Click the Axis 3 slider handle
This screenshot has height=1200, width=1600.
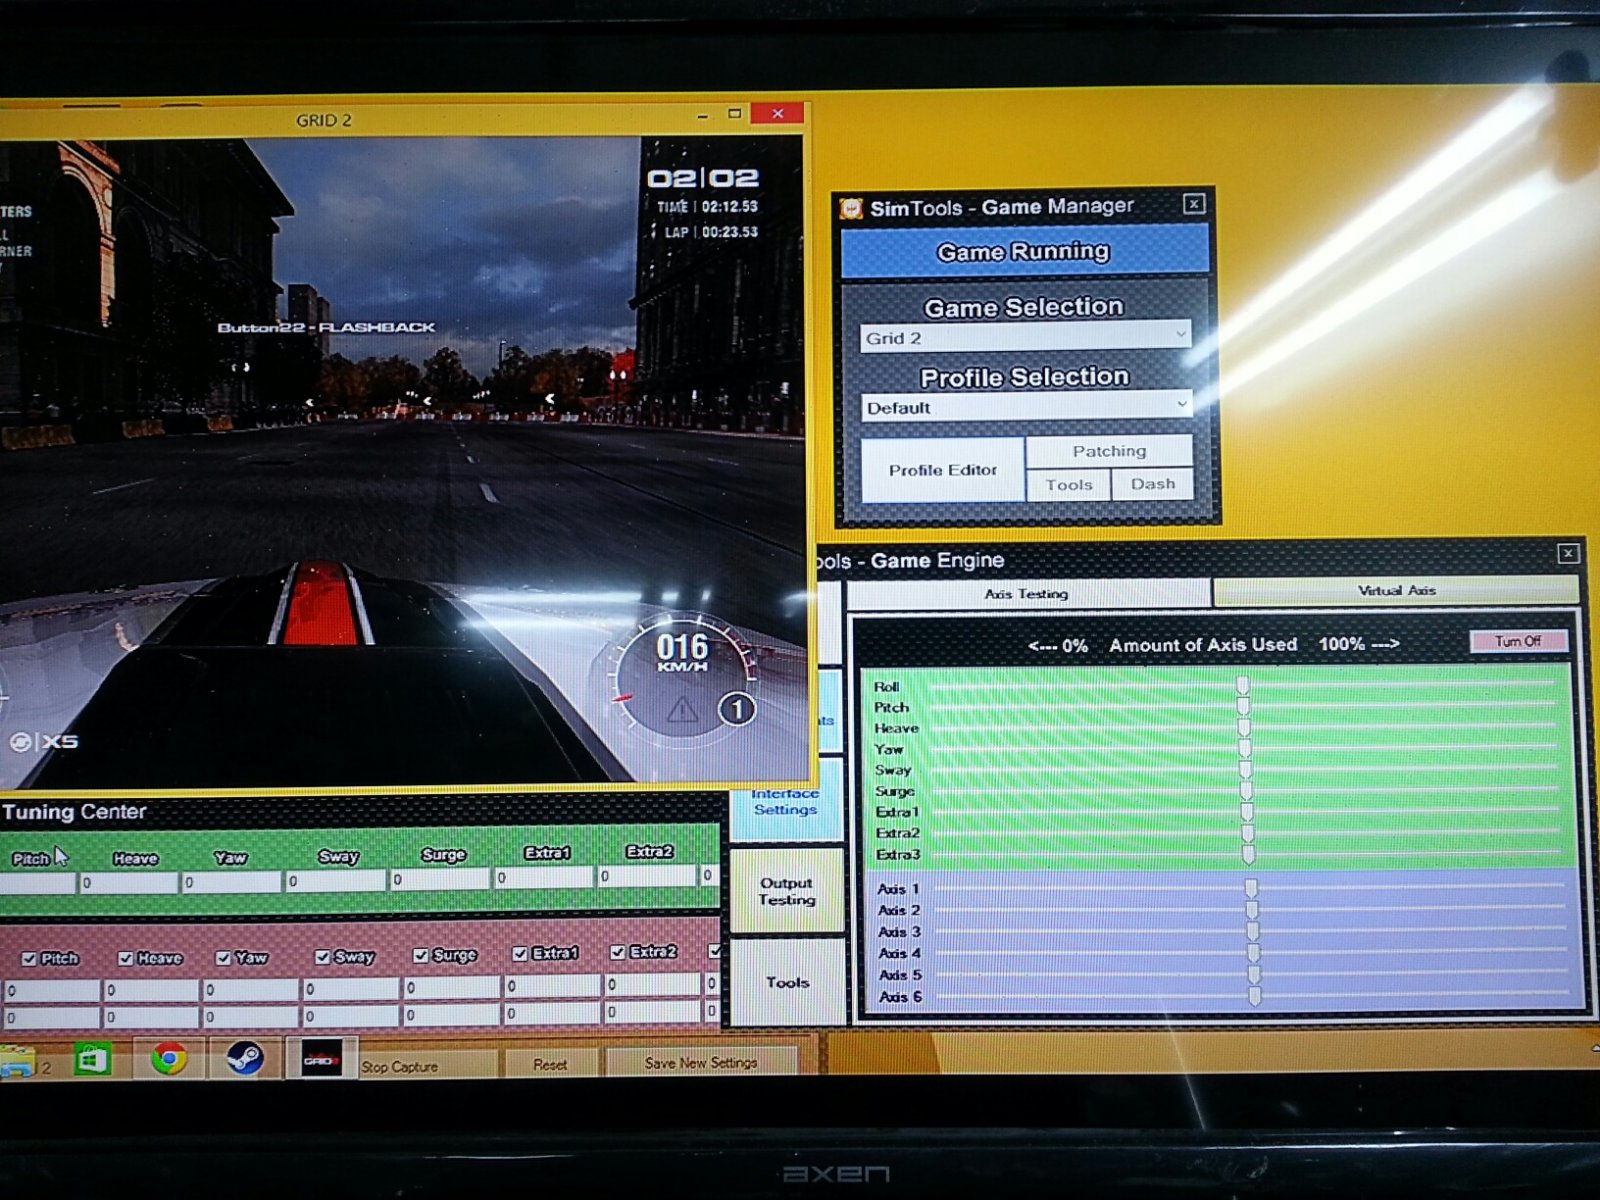1253,931
